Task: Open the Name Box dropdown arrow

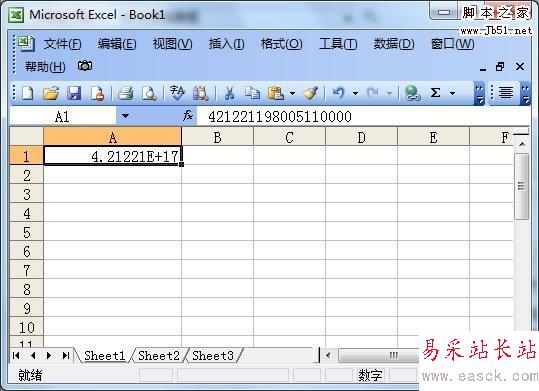Action: tap(125, 116)
